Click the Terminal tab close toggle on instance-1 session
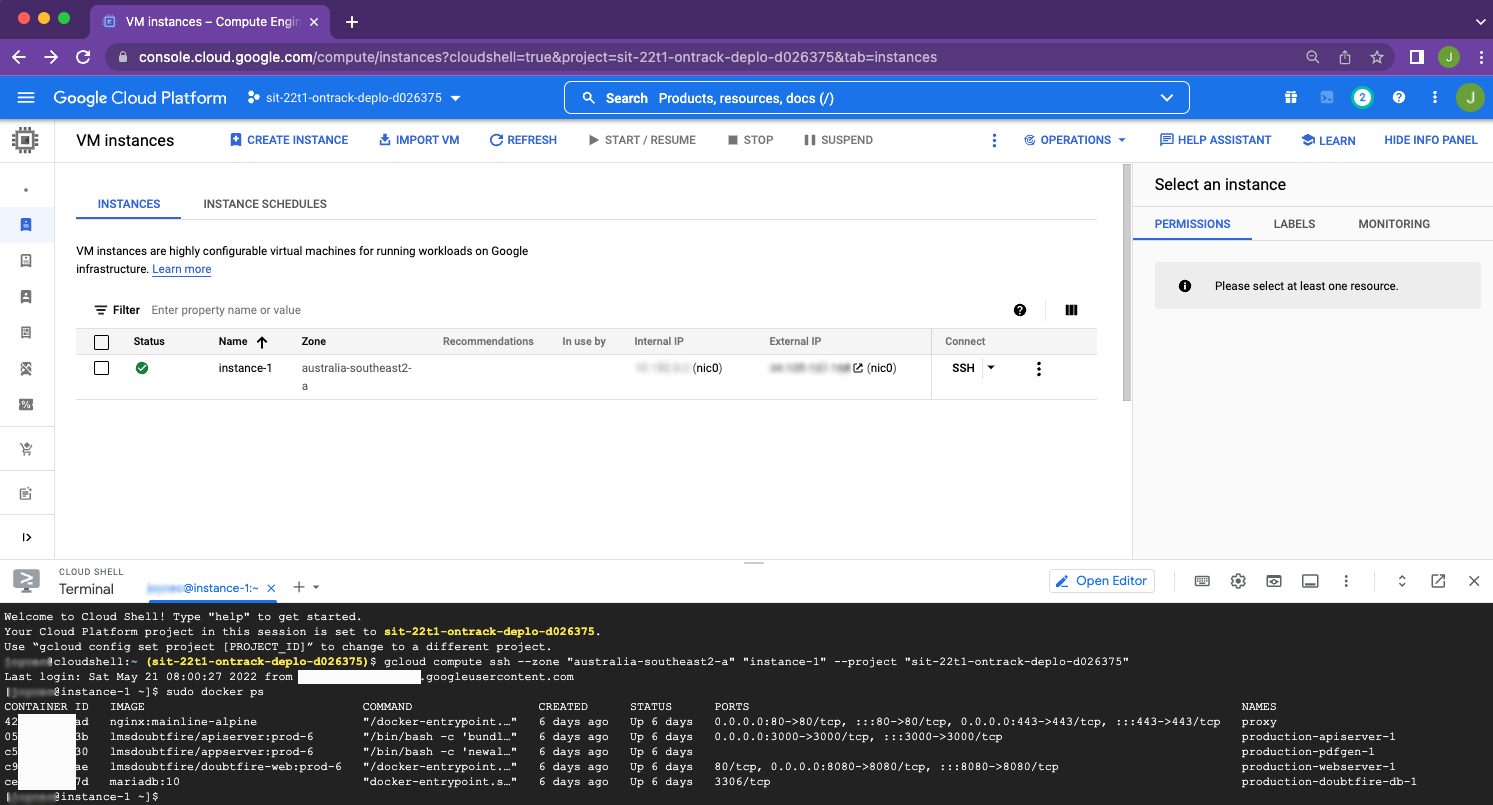This screenshot has height=805, width=1493. (x=270, y=588)
